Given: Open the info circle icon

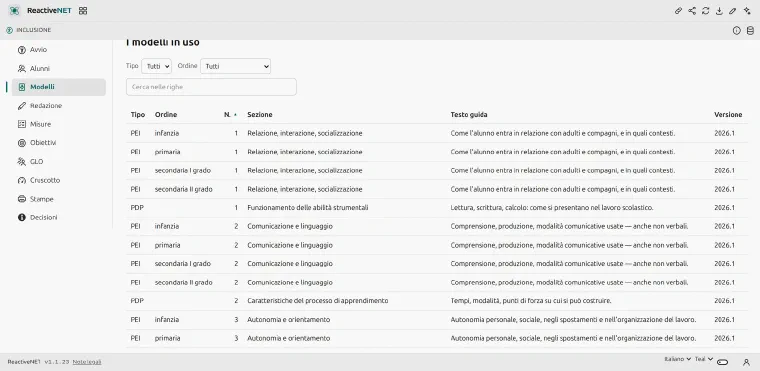Looking at the screenshot, I should pos(737,31).
